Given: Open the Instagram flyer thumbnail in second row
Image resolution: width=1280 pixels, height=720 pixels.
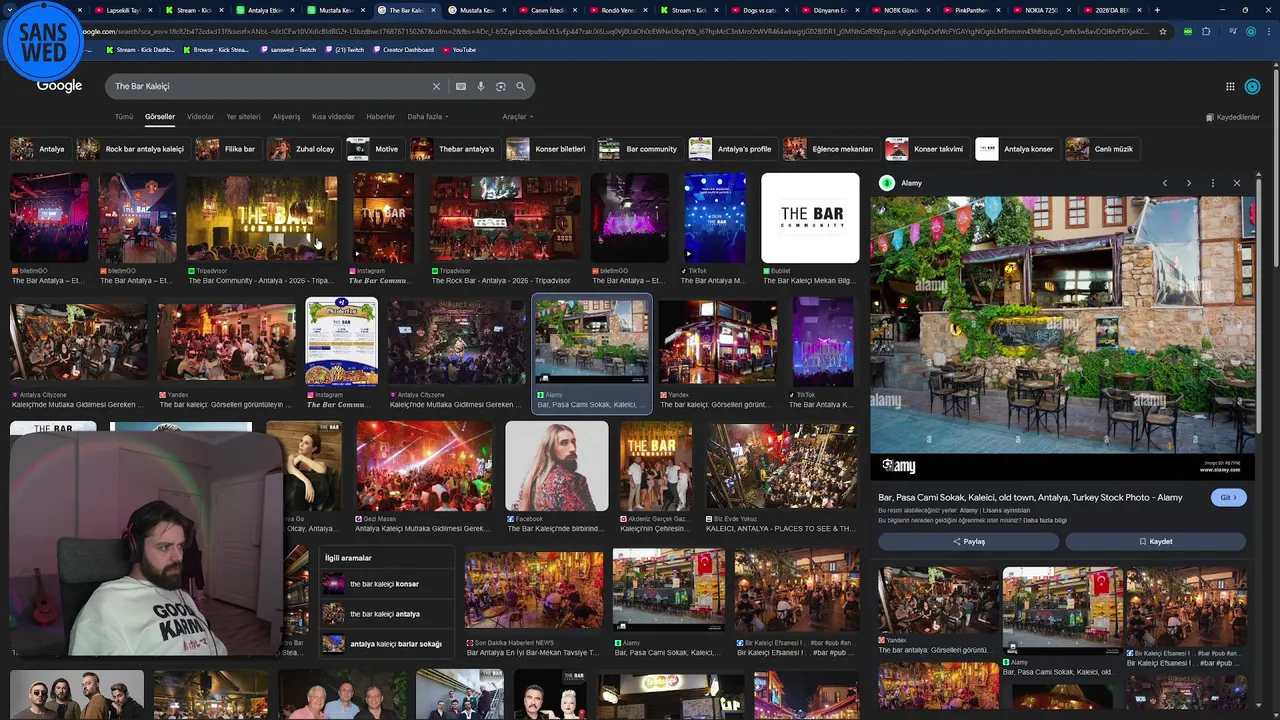Looking at the screenshot, I should [342, 341].
